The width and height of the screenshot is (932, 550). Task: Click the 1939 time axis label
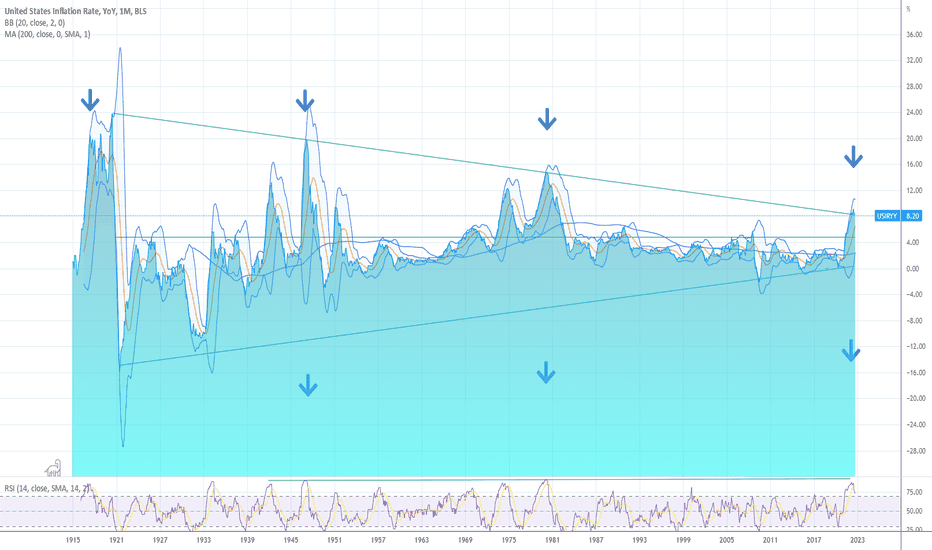click(247, 540)
